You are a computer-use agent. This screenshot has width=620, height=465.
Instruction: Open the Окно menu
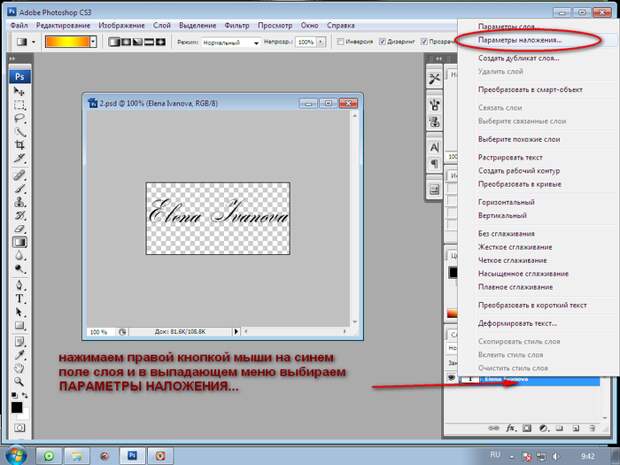(x=310, y=25)
